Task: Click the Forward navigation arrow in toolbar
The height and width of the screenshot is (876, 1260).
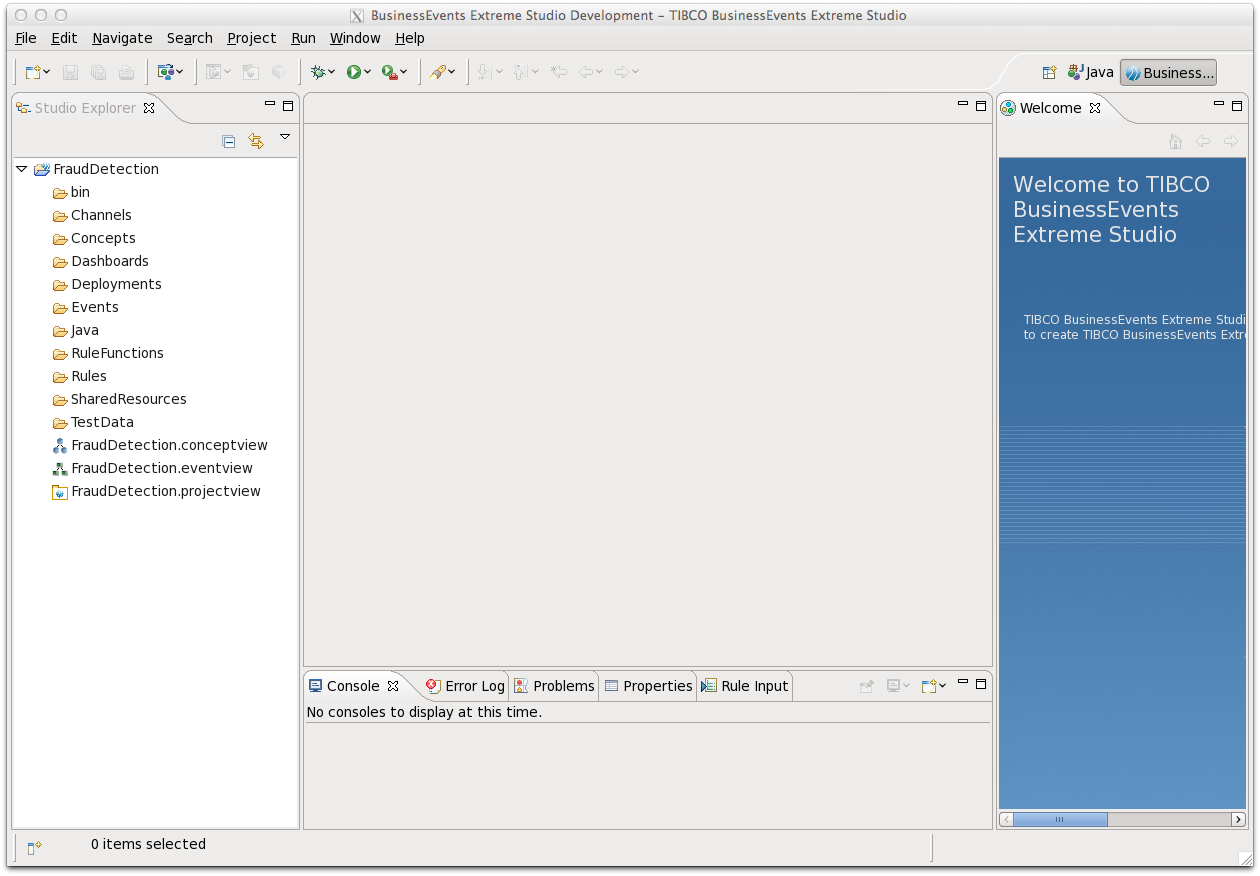Action: point(621,72)
